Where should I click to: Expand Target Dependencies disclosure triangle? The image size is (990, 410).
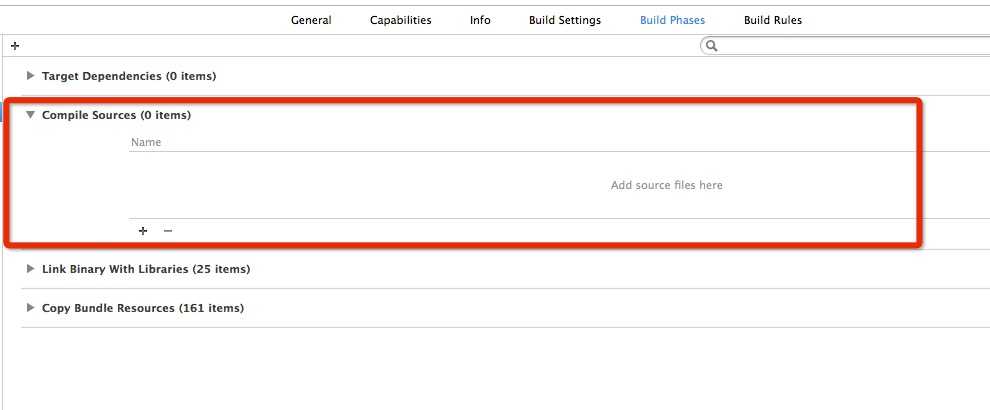coord(30,76)
